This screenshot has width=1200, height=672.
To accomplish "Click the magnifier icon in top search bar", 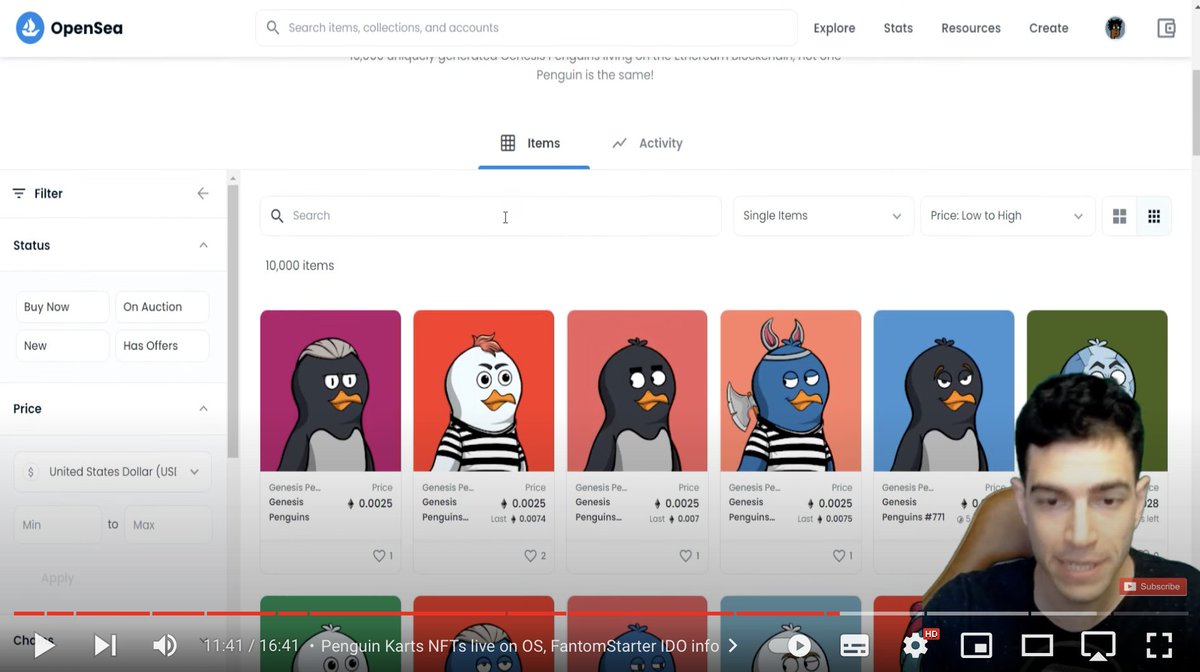I will (273, 28).
